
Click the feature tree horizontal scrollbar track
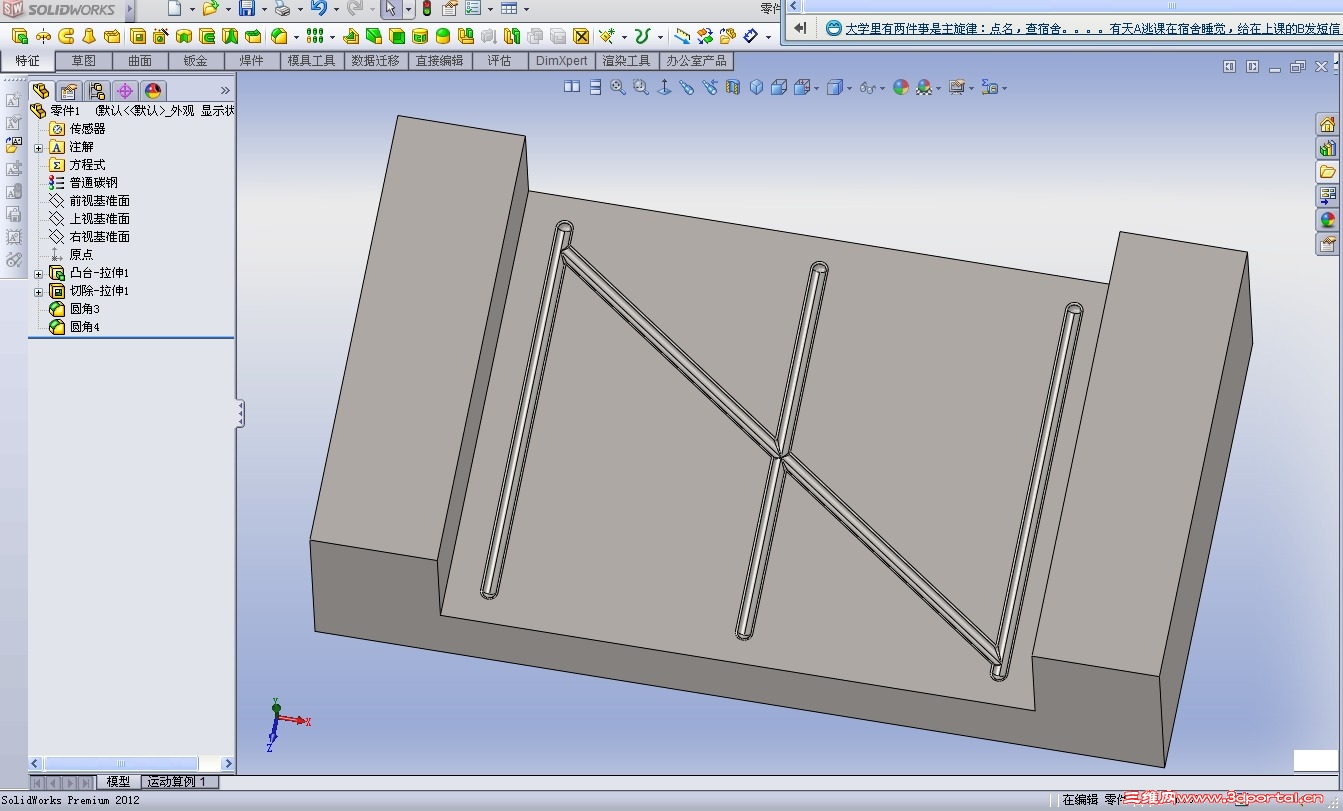point(131,764)
